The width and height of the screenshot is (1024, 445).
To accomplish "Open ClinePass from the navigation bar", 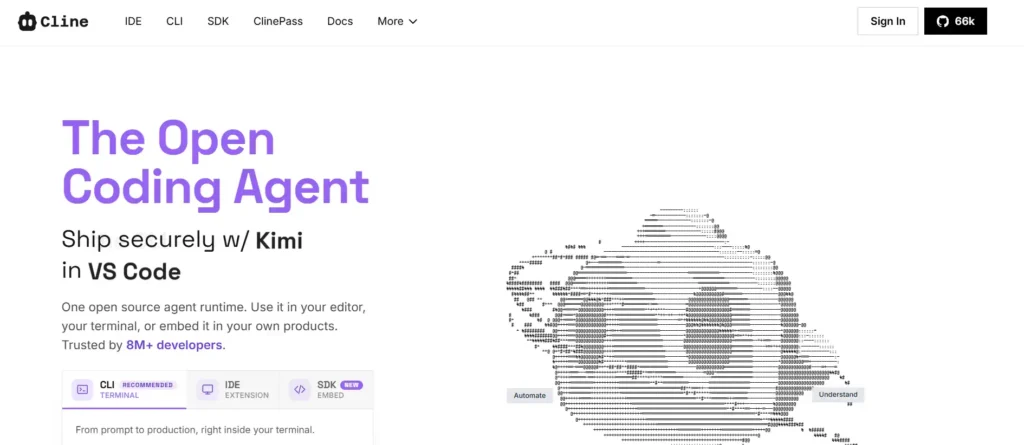I will click(x=278, y=21).
